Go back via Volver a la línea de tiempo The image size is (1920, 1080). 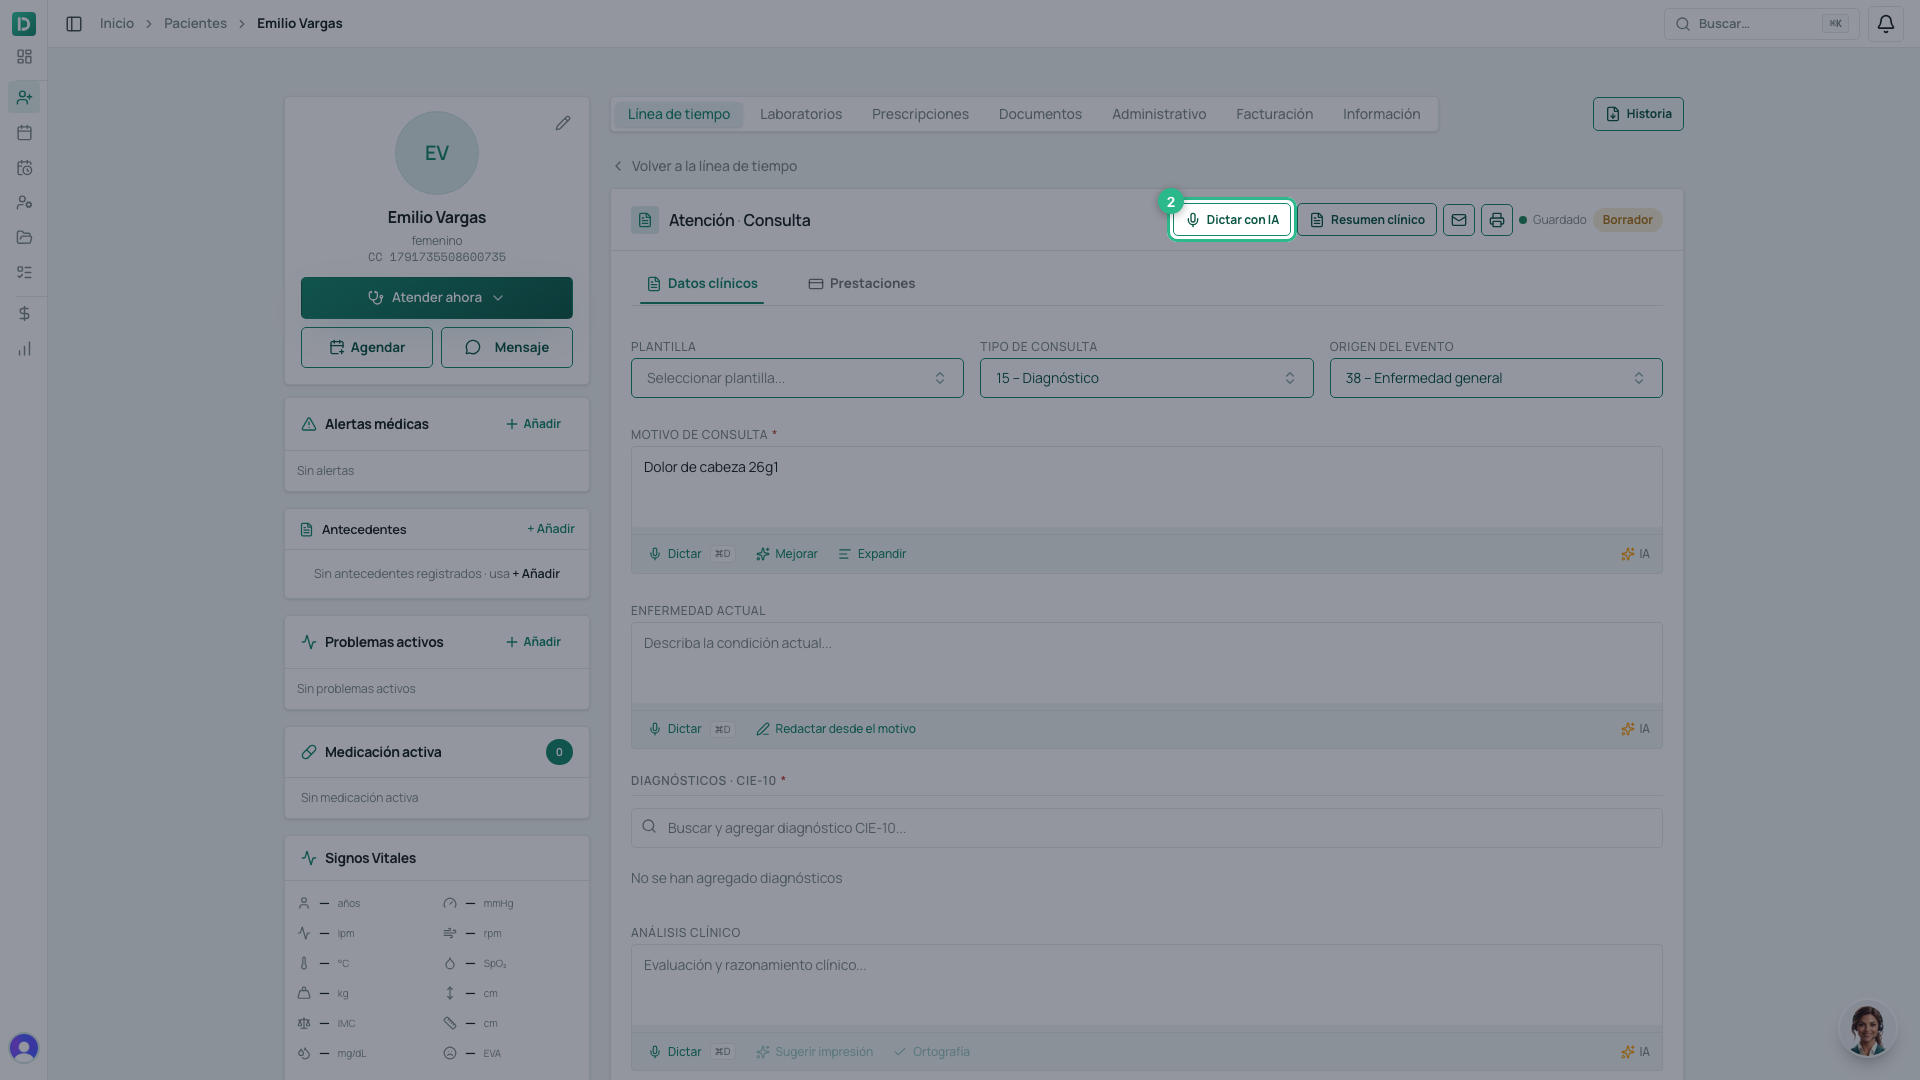tap(705, 166)
